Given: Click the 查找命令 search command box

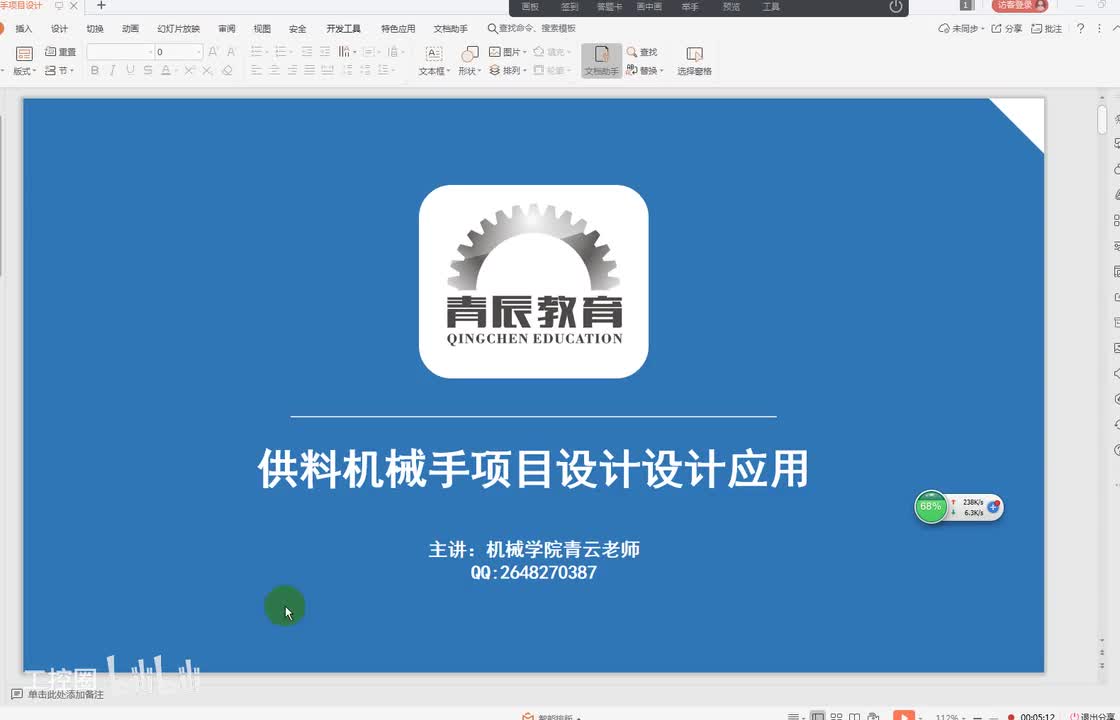Looking at the screenshot, I should point(532,29).
